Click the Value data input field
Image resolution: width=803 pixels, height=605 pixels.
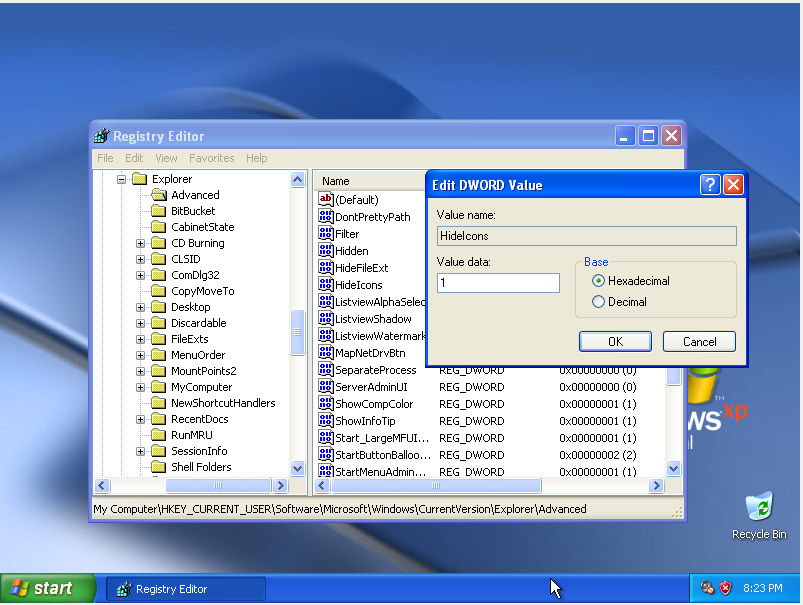(498, 283)
